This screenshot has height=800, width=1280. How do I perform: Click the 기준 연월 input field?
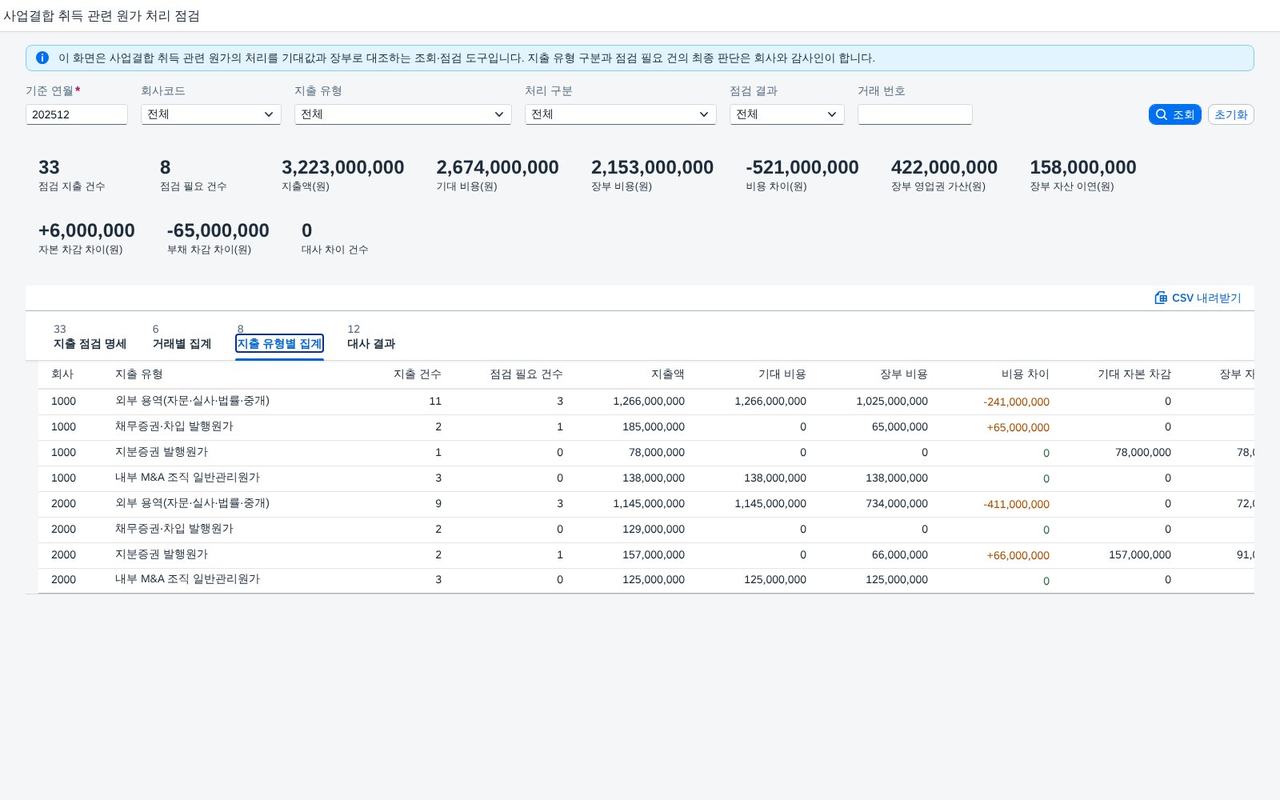click(x=77, y=114)
